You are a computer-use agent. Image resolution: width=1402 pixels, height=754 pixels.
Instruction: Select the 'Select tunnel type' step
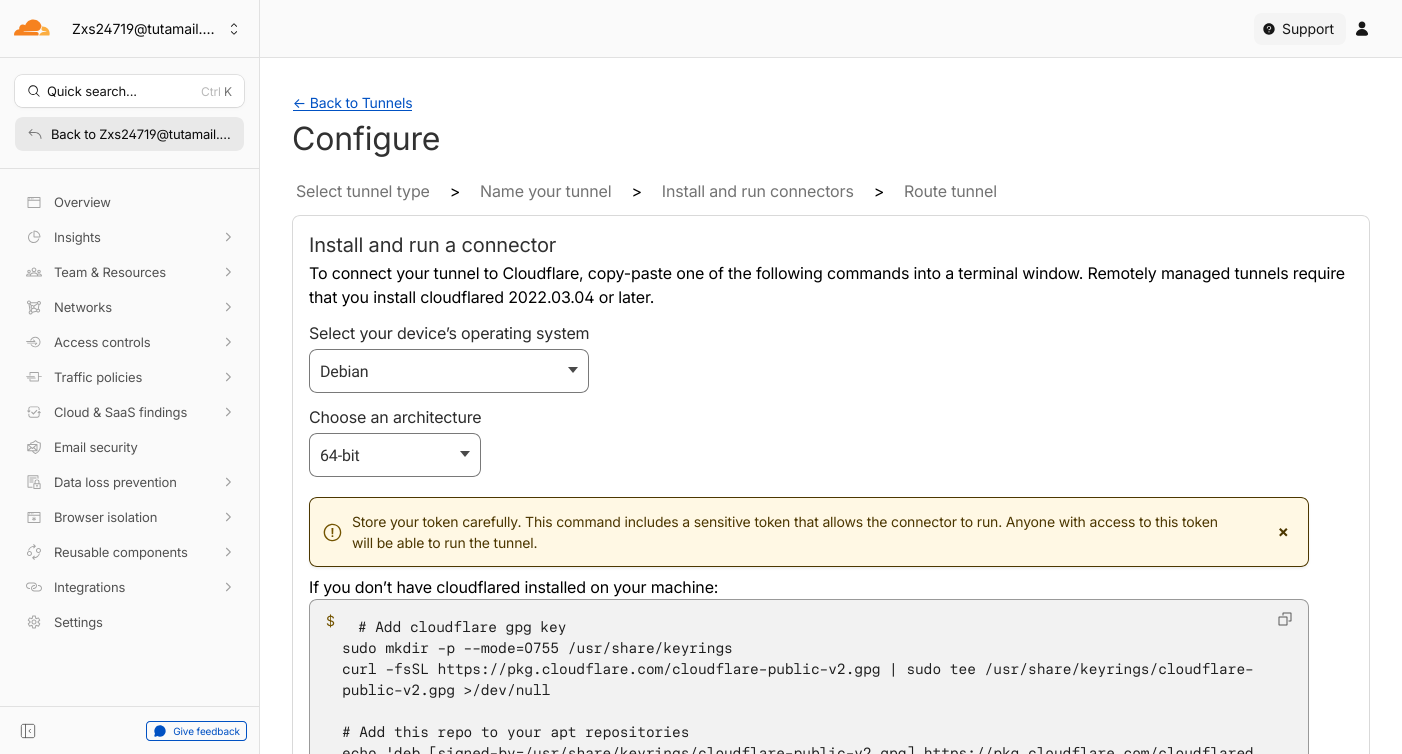click(363, 191)
